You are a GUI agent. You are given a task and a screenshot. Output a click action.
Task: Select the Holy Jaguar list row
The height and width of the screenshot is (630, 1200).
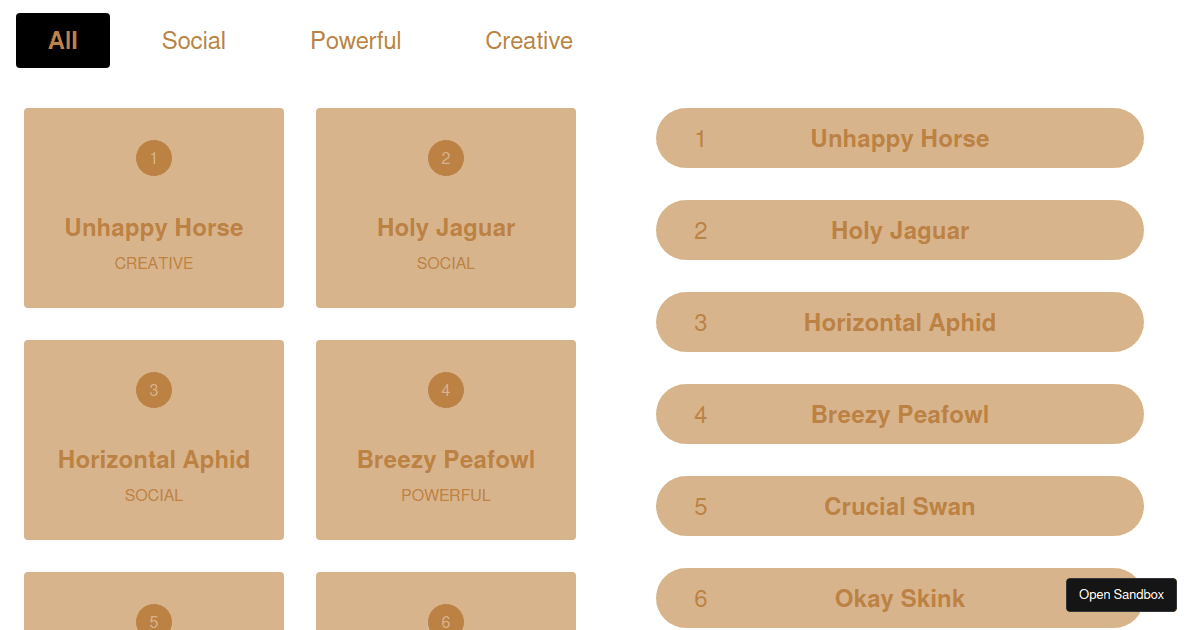[899, 230]
